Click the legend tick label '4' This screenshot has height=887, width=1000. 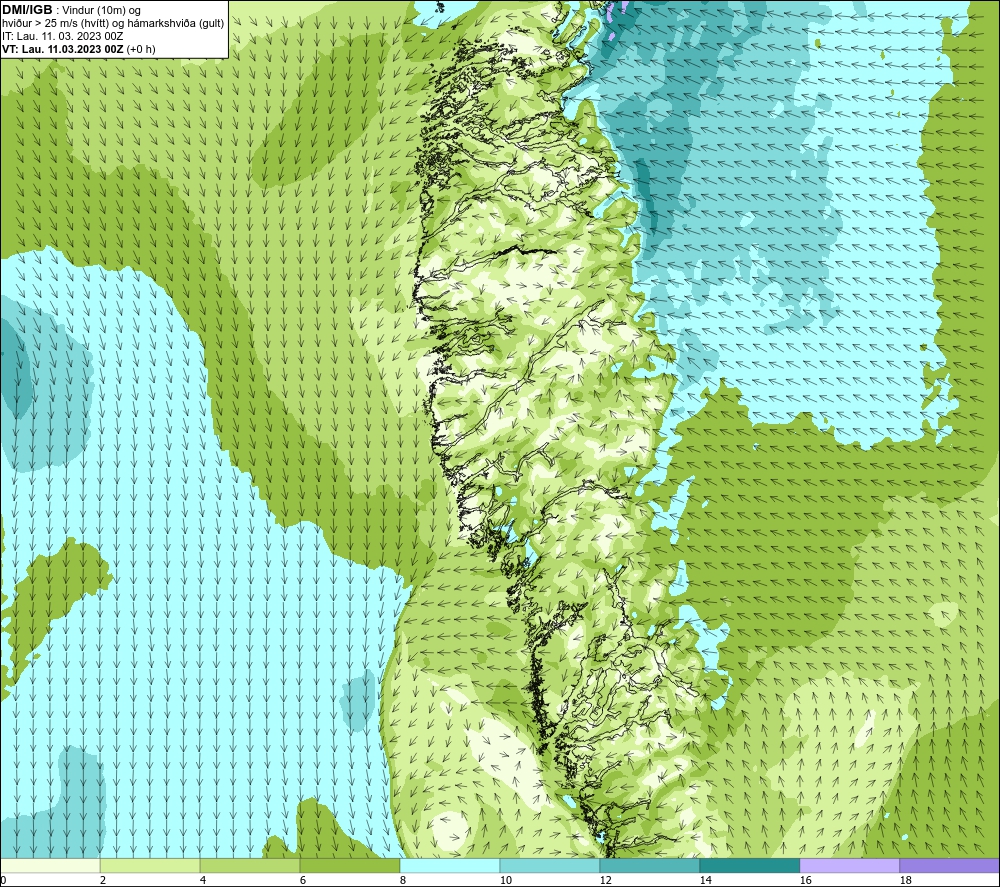coord(203,881)
